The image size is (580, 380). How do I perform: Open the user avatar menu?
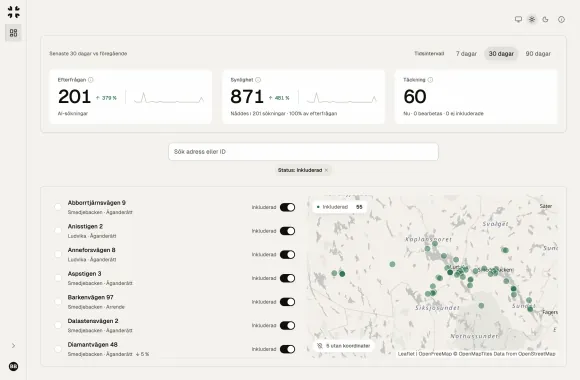pos(13,366)
